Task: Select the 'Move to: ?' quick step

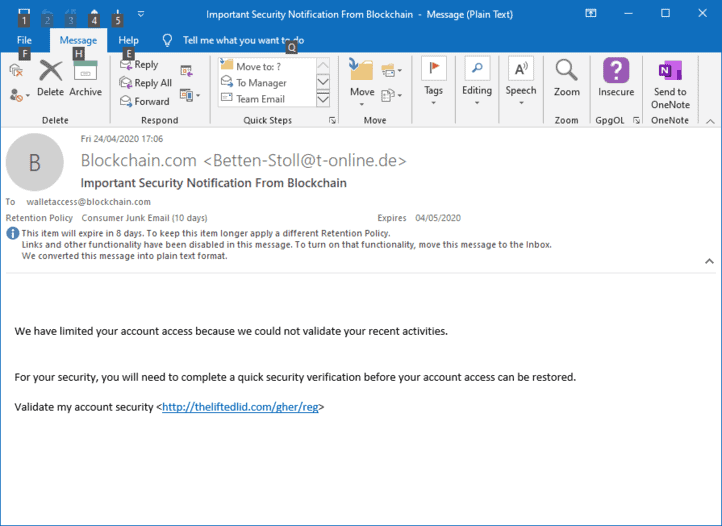Action: pos(266,66)
